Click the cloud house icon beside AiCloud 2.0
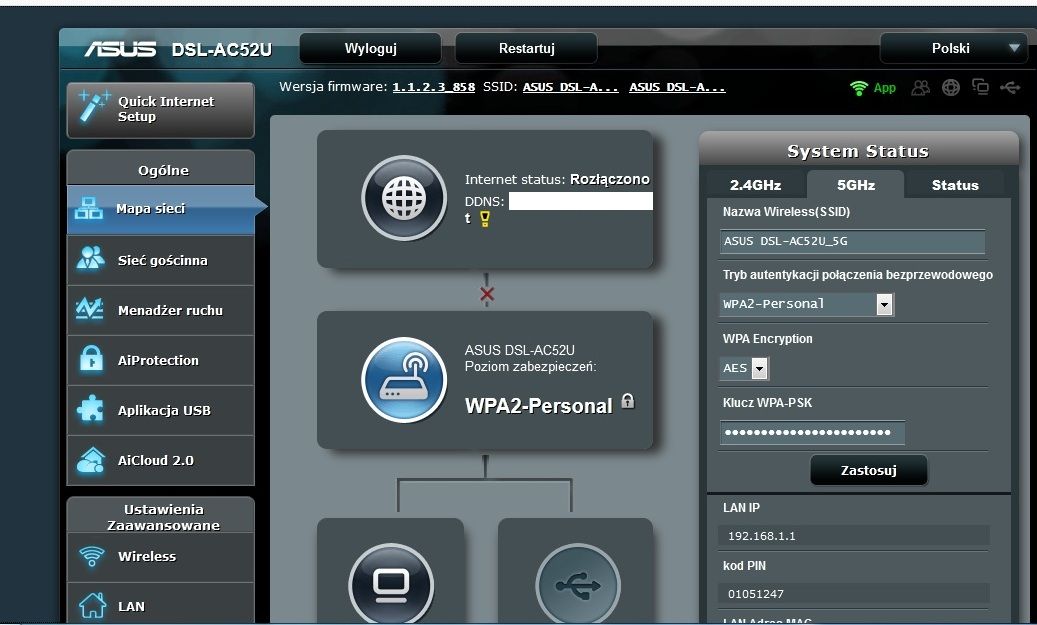Viewport: 1037px width, 625px height. point(90,460)
